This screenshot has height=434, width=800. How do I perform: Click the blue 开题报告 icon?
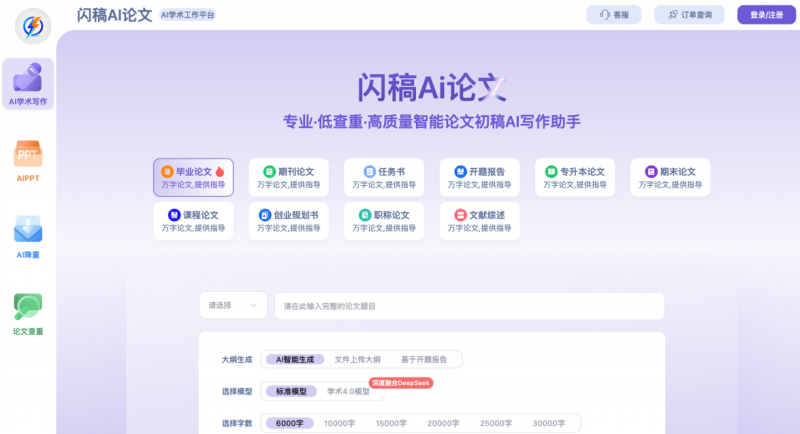(460, 171)
